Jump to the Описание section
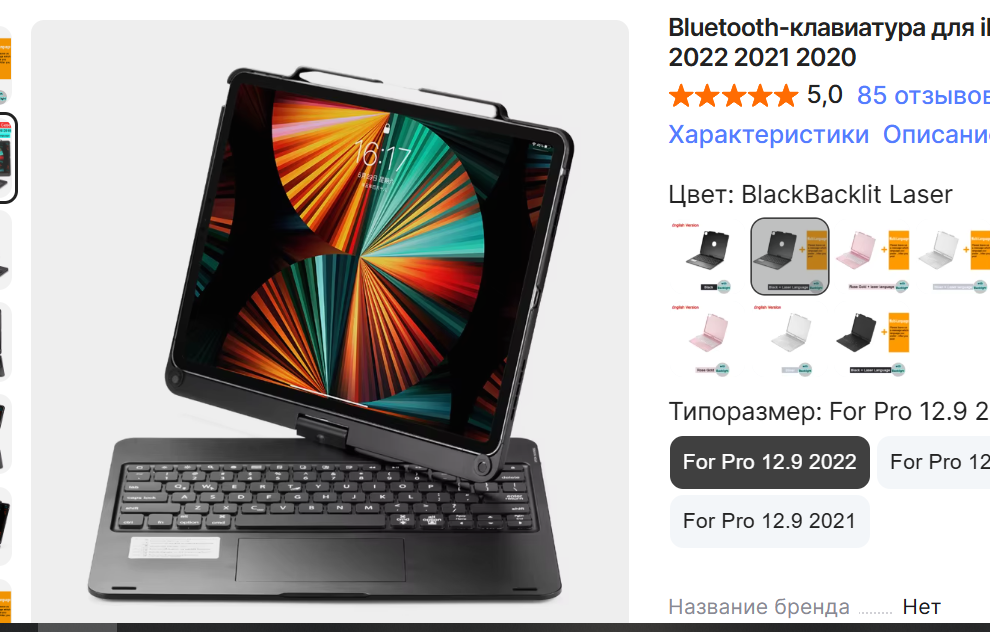The width and height of the screenshot is (990, 632). pos(936,134)
